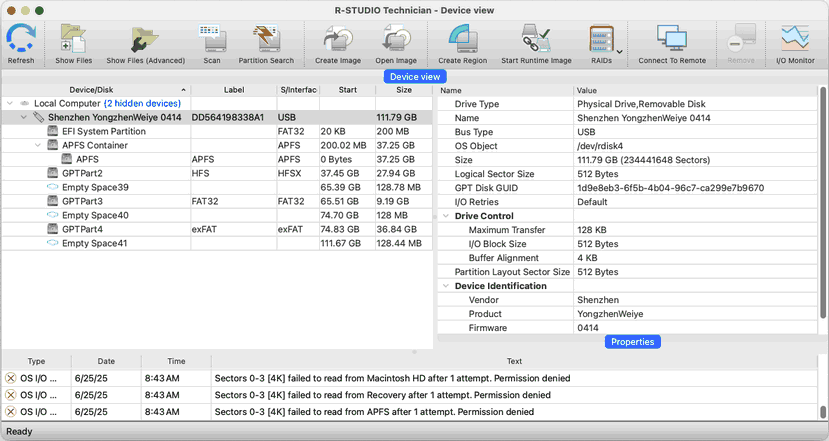The height and width of the screenshot is (441, 829).
Task: Switch to the Device view tab
Action: [x=415, y=77]
